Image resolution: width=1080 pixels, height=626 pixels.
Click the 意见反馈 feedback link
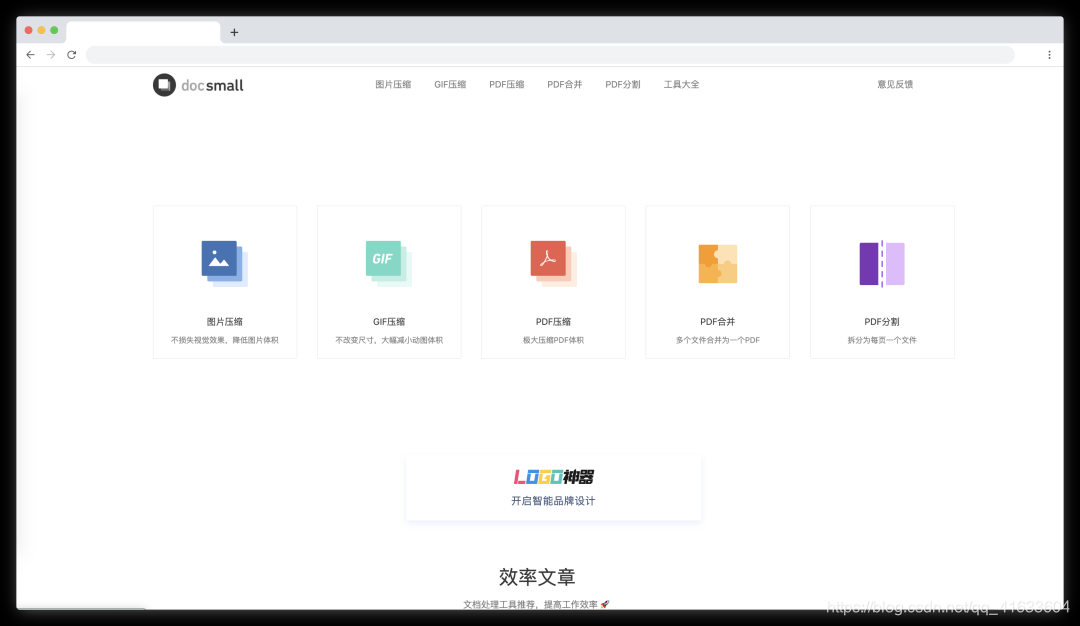click(x=895, y=84)
